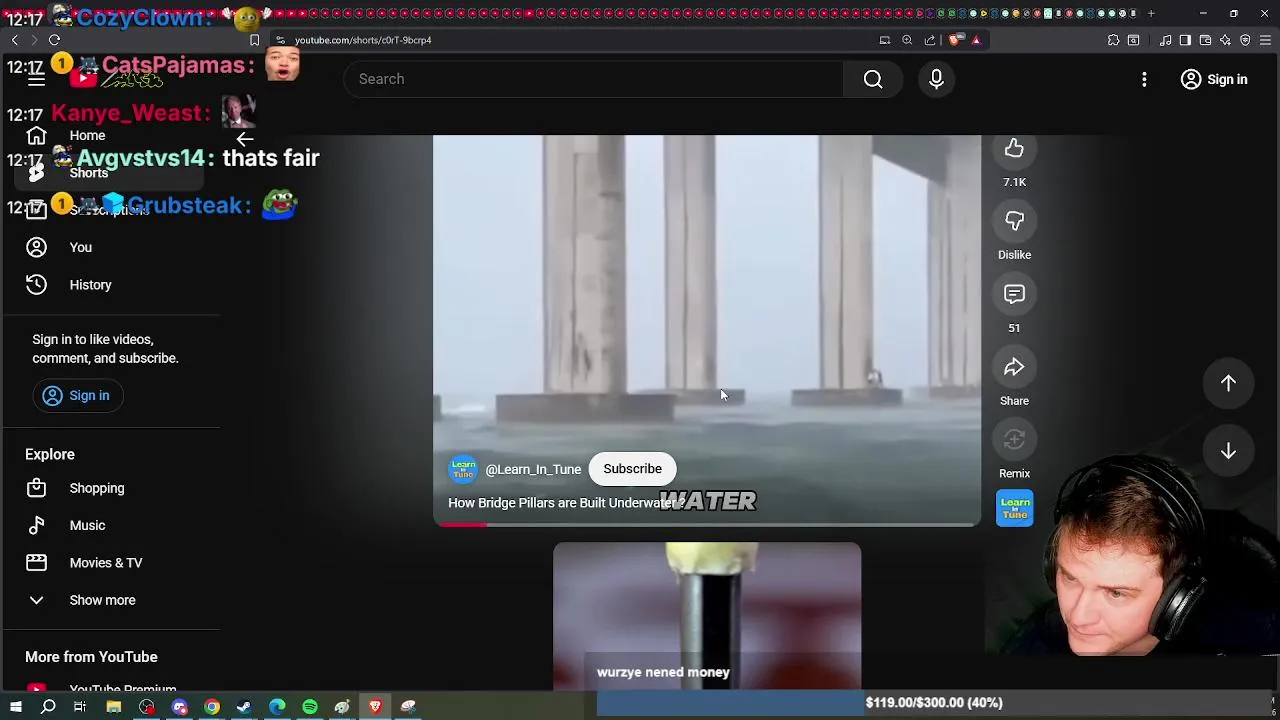Viewport: 1280px width, 720px height.
Task: Open the Windows Start menu
Action: point(15,707)
